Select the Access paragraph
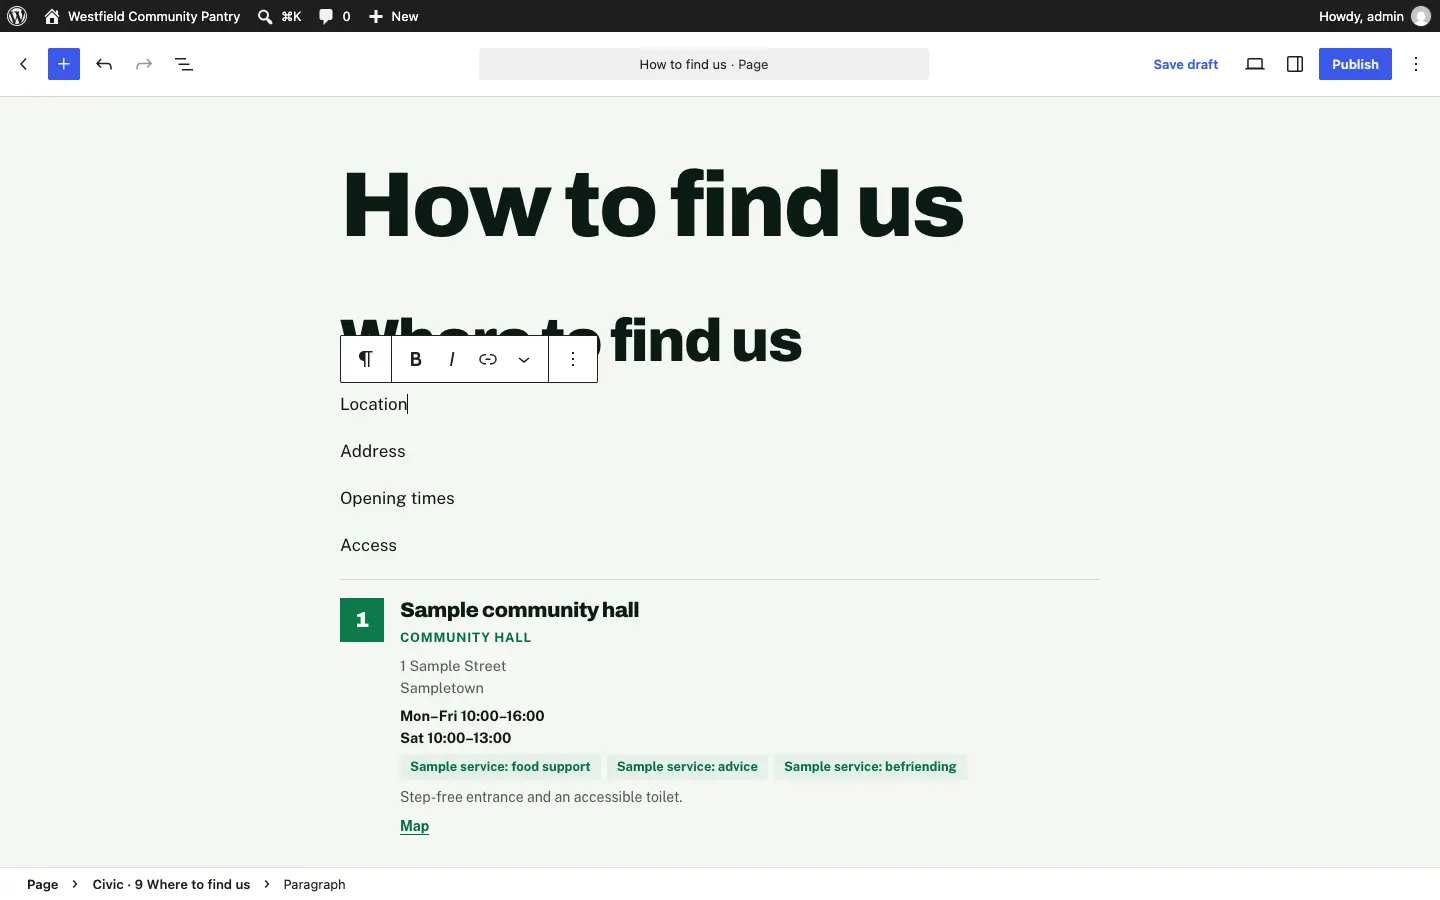Screen dimensions: 1440x900 (369, 546)
